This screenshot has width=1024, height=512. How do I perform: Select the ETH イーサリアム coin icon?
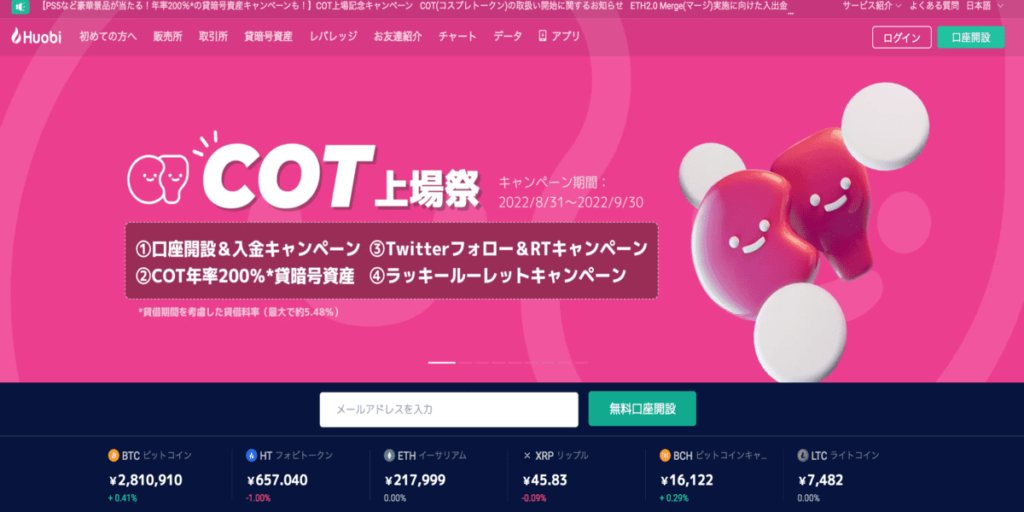click(x=390, y=455)
